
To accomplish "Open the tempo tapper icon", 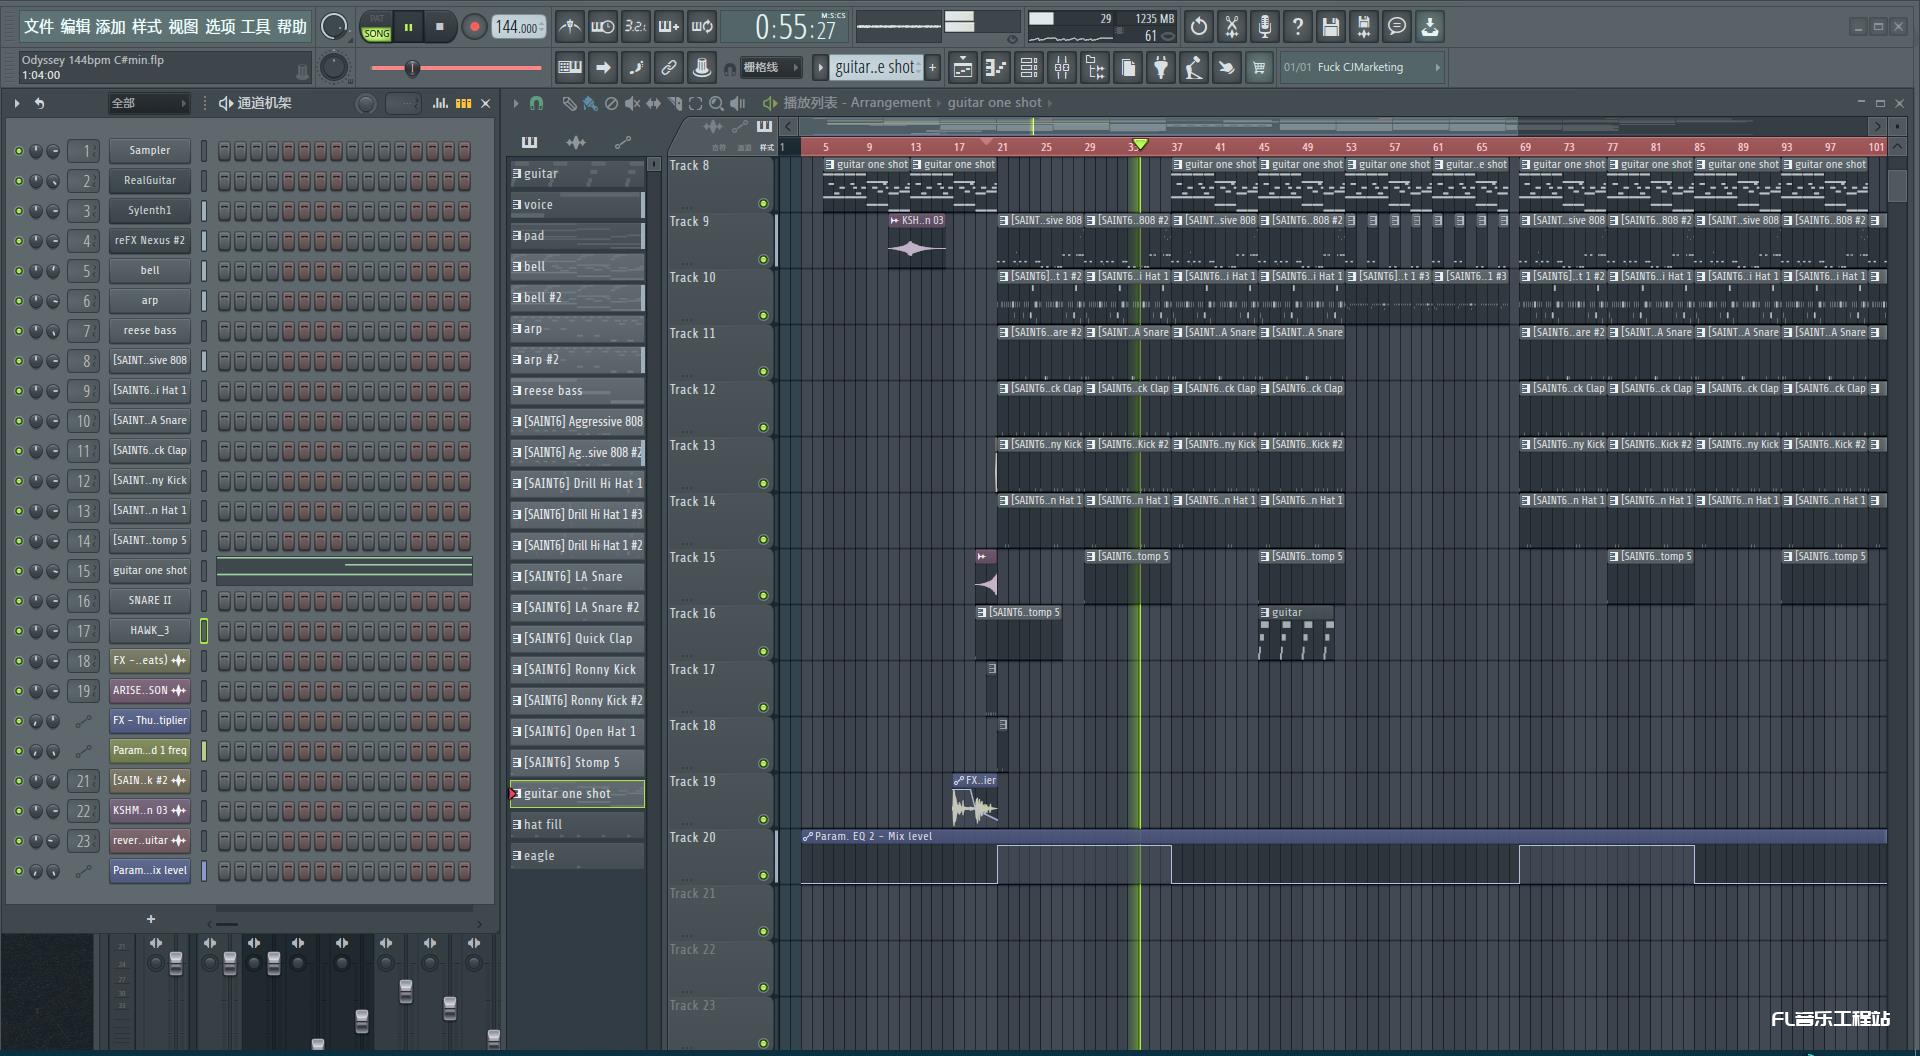I will click(x=1194, y=68).
